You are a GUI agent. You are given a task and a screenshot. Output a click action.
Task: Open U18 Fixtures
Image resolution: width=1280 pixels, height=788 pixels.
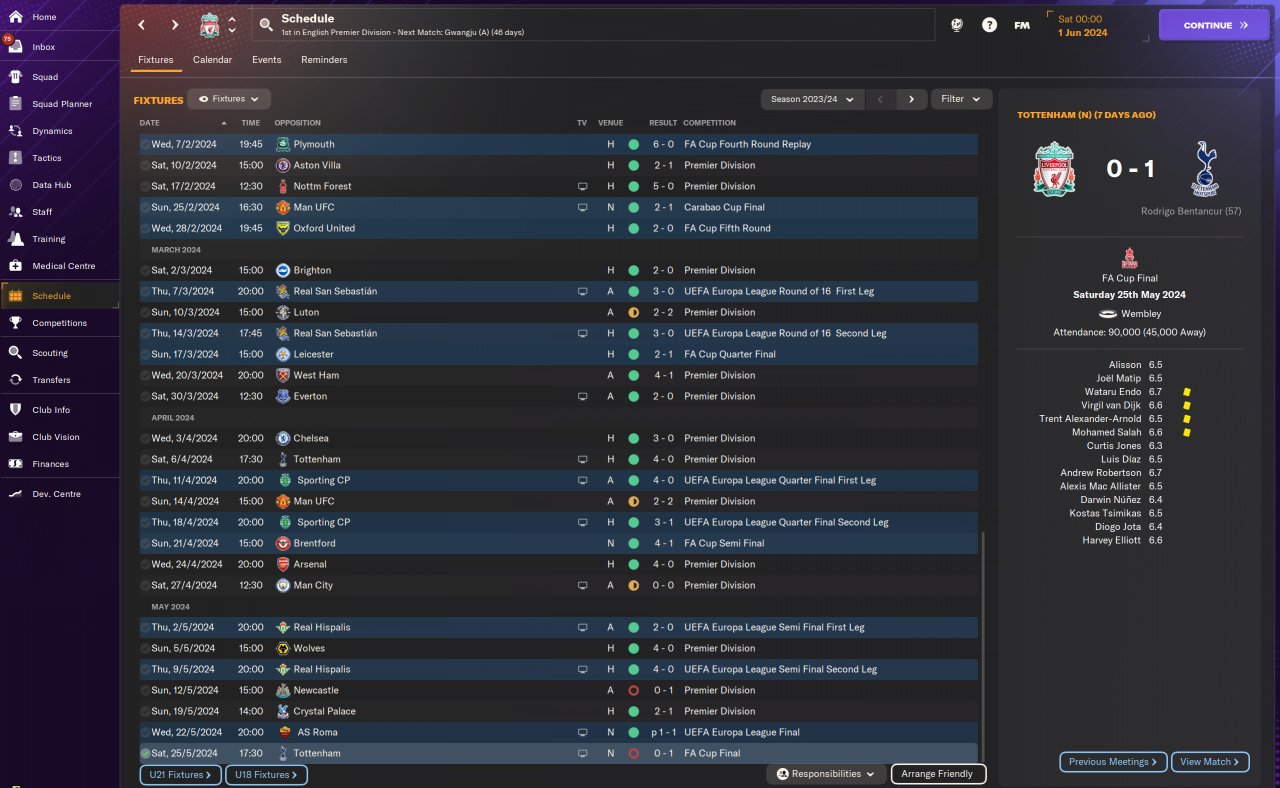(x=266, y=775)
